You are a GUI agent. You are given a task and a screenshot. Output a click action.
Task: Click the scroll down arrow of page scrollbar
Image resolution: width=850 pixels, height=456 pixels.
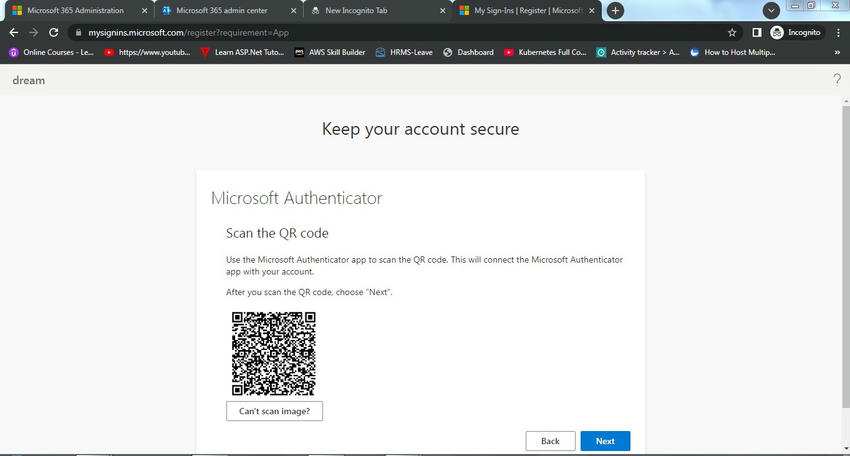(x=846, y=448)
